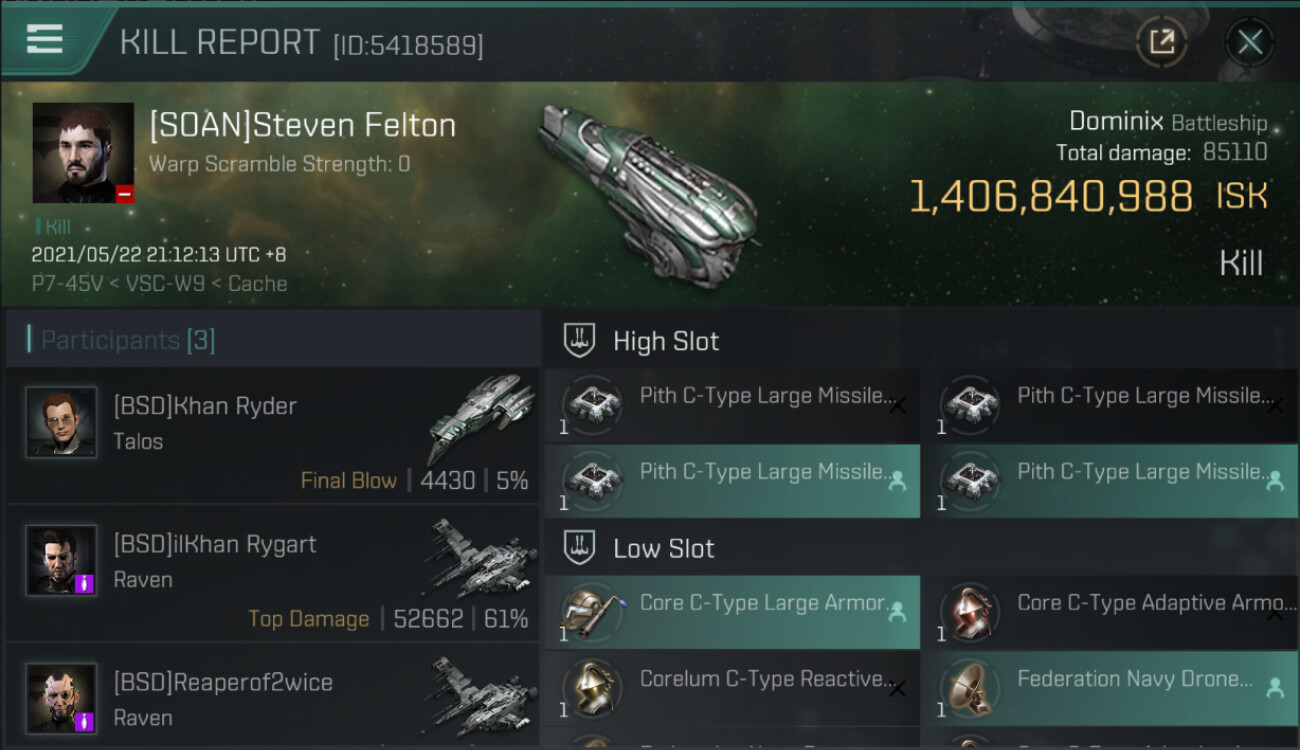Open Steven Felton's character portrait
The image size is (1300, 750).
[x=83, y=153]
